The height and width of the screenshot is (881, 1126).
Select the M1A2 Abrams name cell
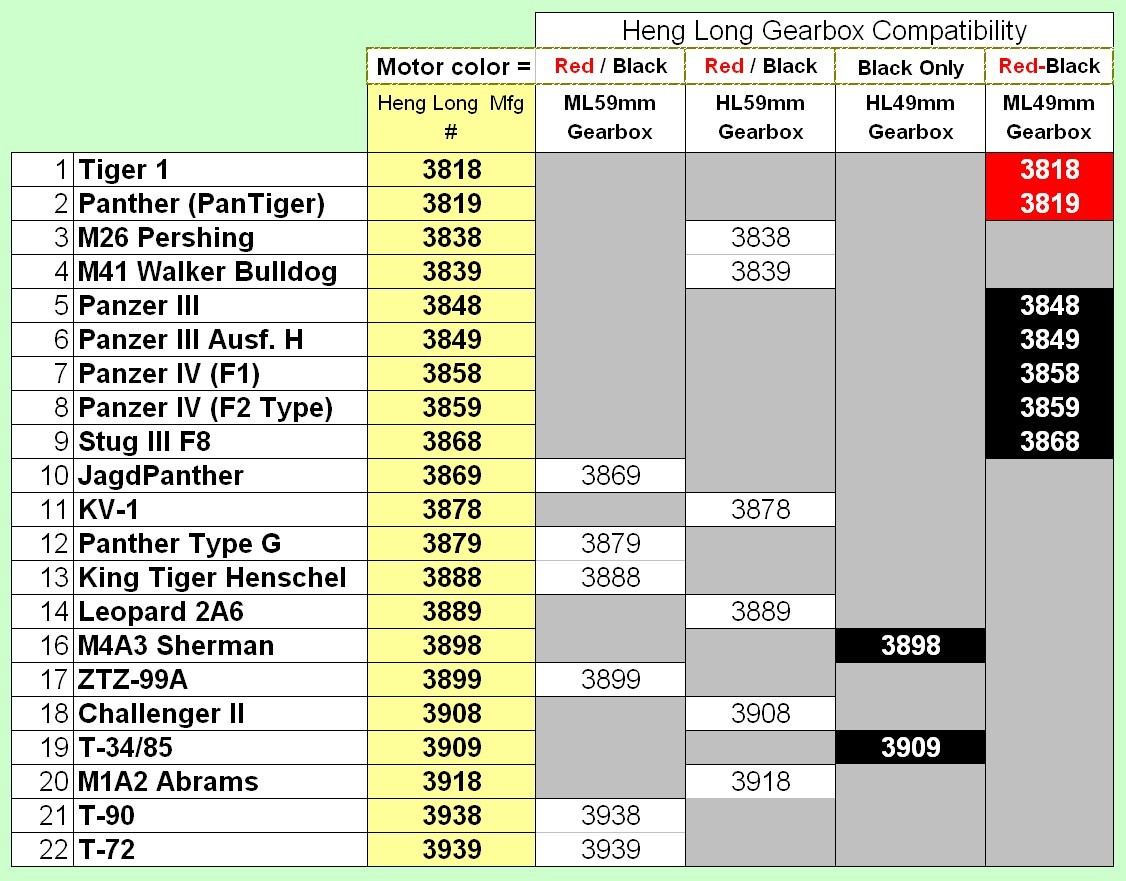(220, 781)
